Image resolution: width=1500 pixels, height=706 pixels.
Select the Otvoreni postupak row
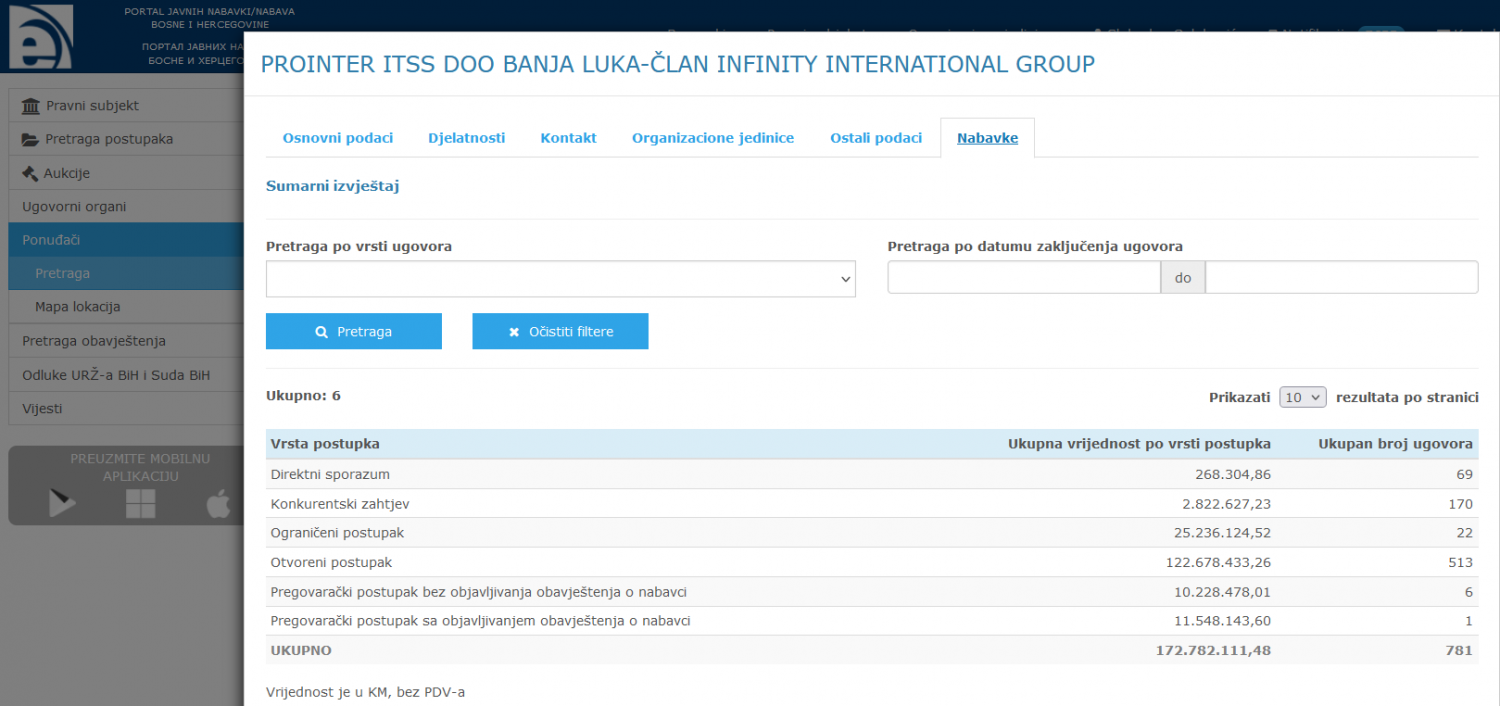pos(872,563)
